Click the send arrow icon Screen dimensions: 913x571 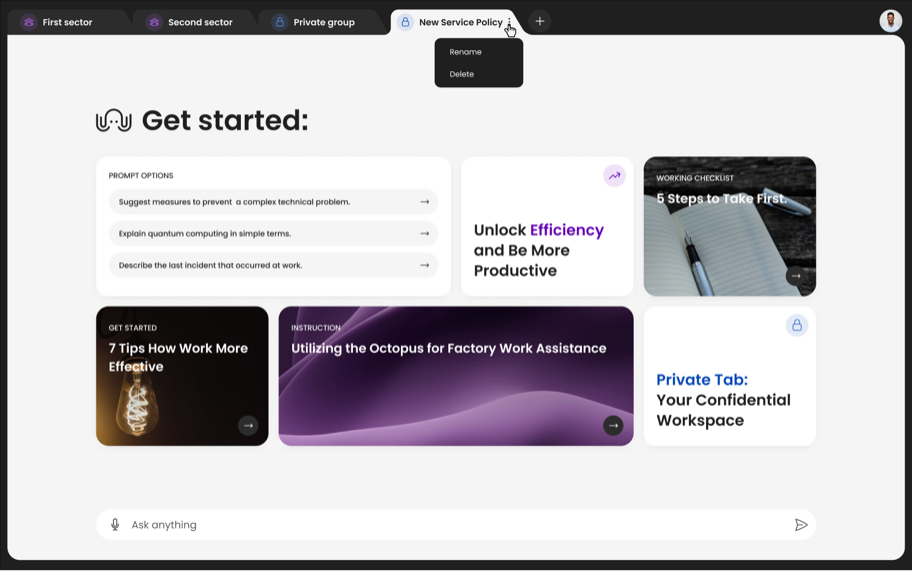coord(801,525)
